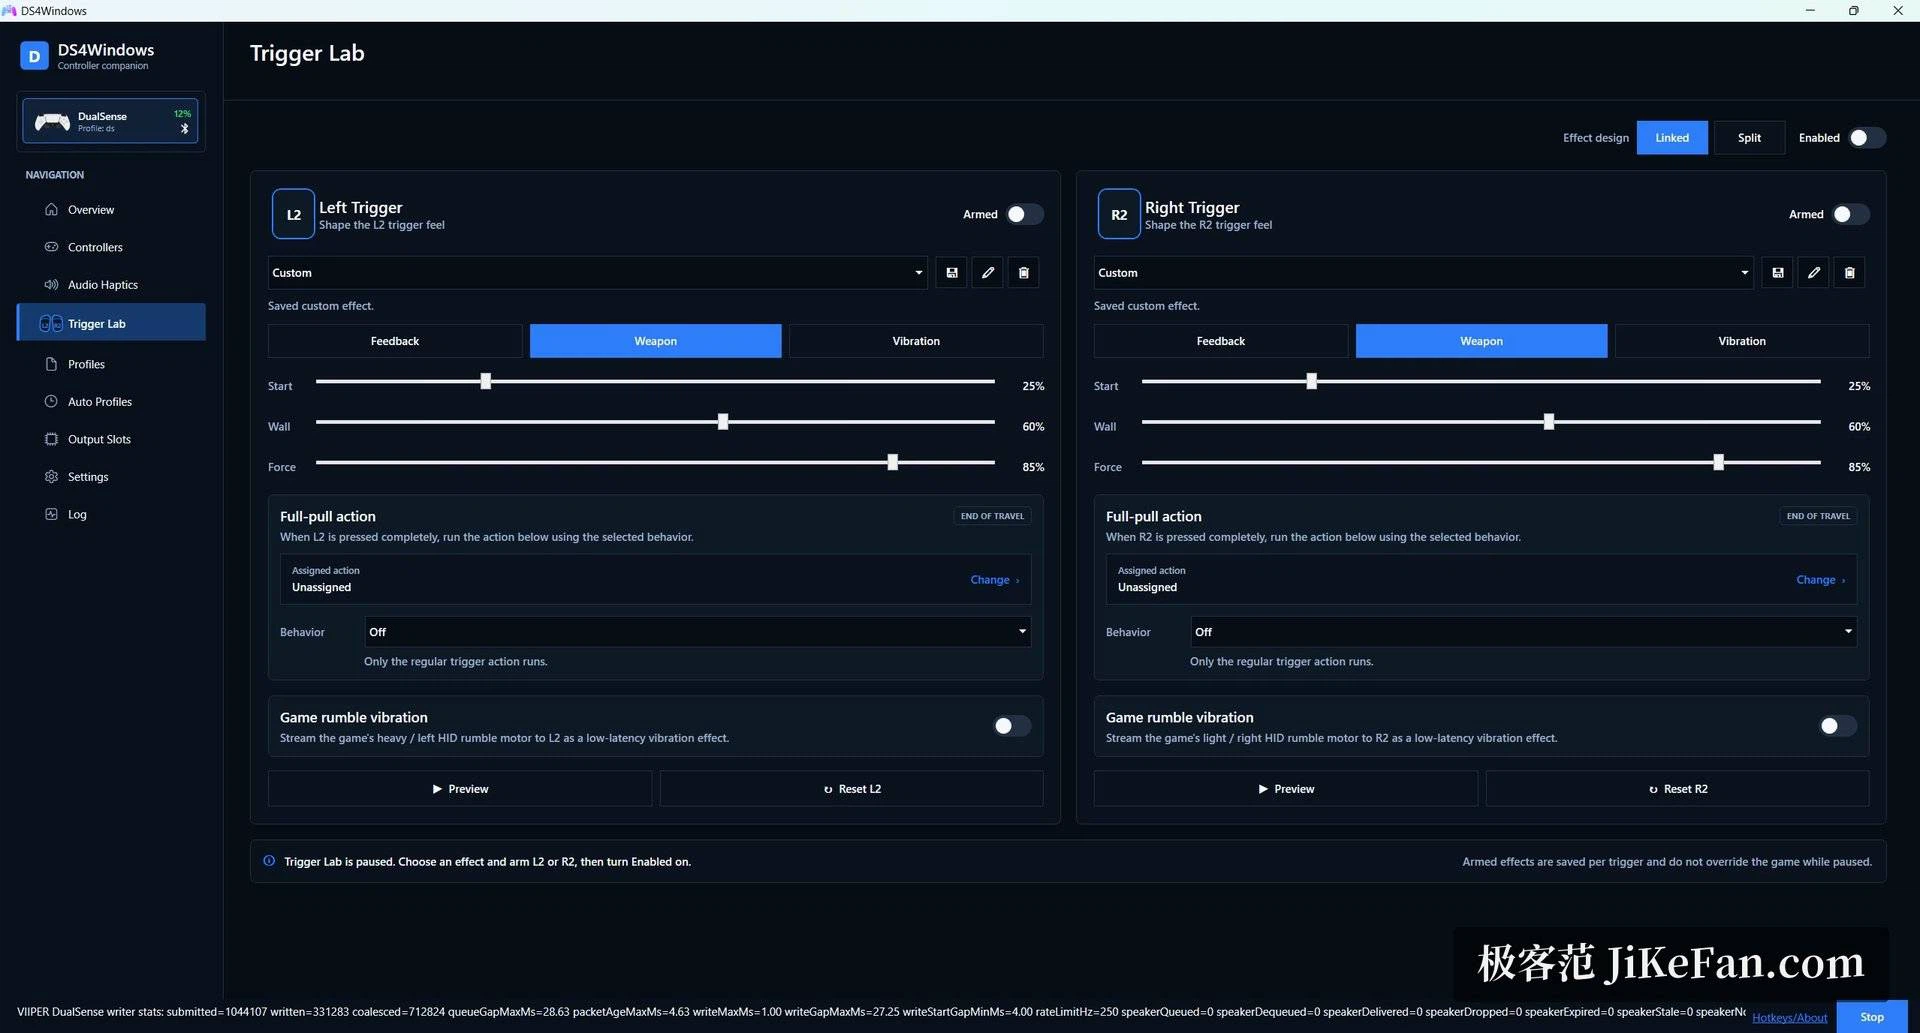Select the Right Trigger Feedback tab

[1221, 341]
